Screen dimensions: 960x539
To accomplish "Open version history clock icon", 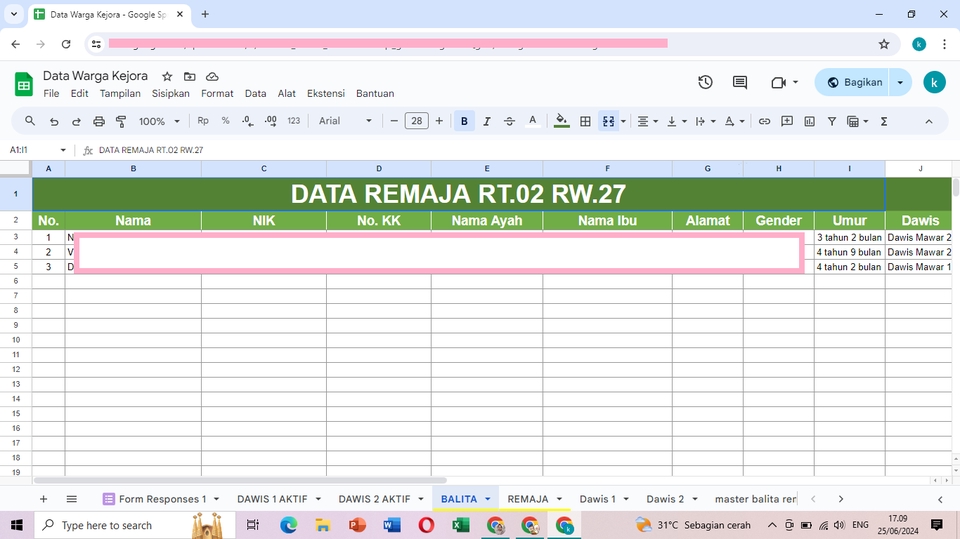I will (x=705, y=82).
